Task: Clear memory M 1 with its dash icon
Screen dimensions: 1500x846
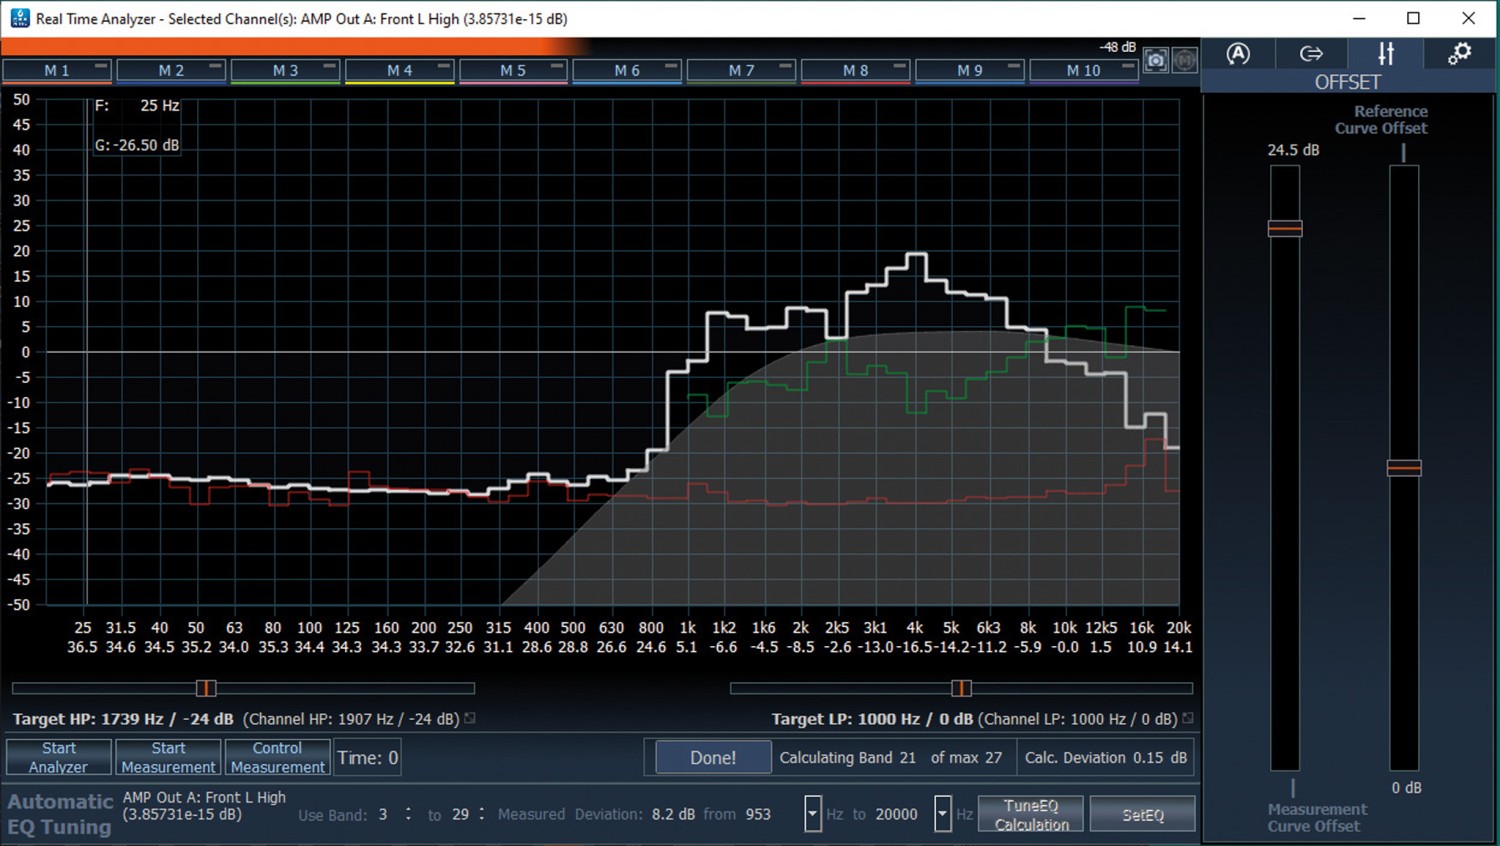Action: click(101, 66)
